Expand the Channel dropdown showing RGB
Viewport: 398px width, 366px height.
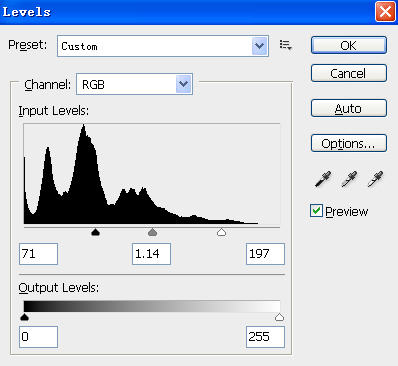point(134,84)
